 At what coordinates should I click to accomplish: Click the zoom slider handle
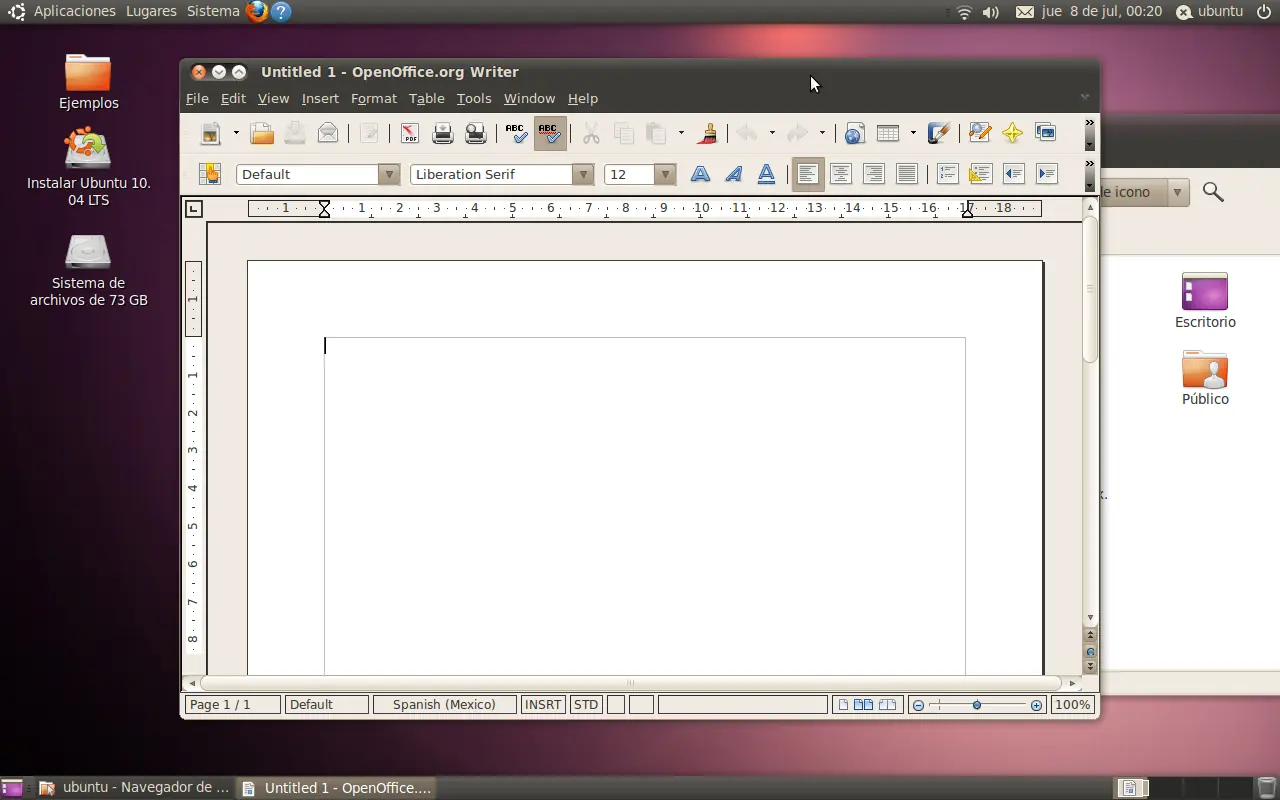coord(977,705)
